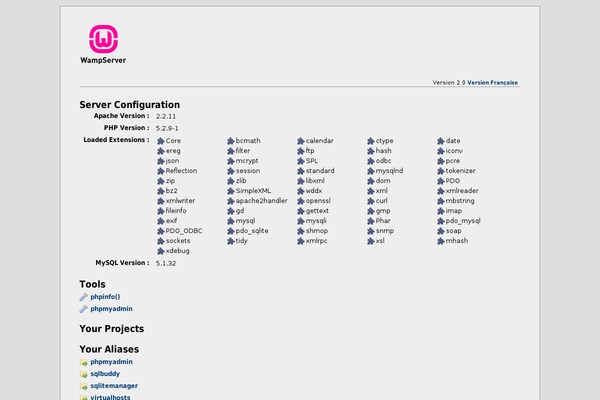600x400 pixels.
Task: Click the puzzle icon beside bcmath
Action: (x=231, y=141)
